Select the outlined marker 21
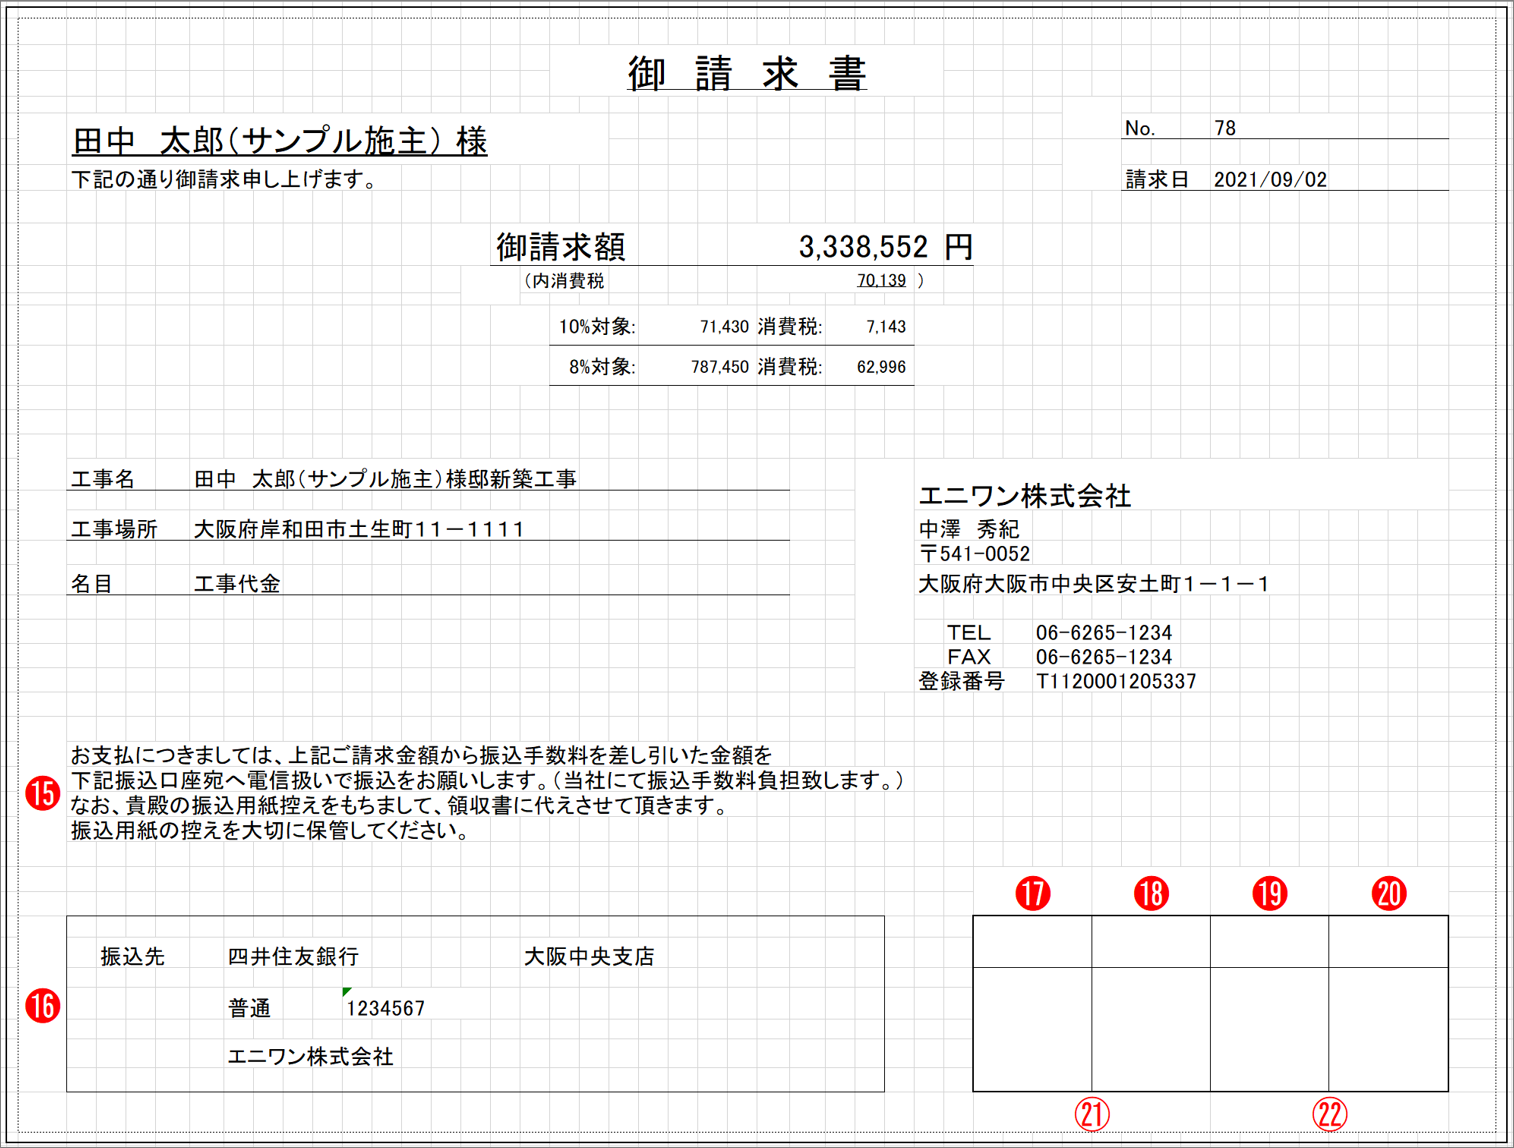Viewport: 1514px width, 1148px height. click(1092, 1114)
